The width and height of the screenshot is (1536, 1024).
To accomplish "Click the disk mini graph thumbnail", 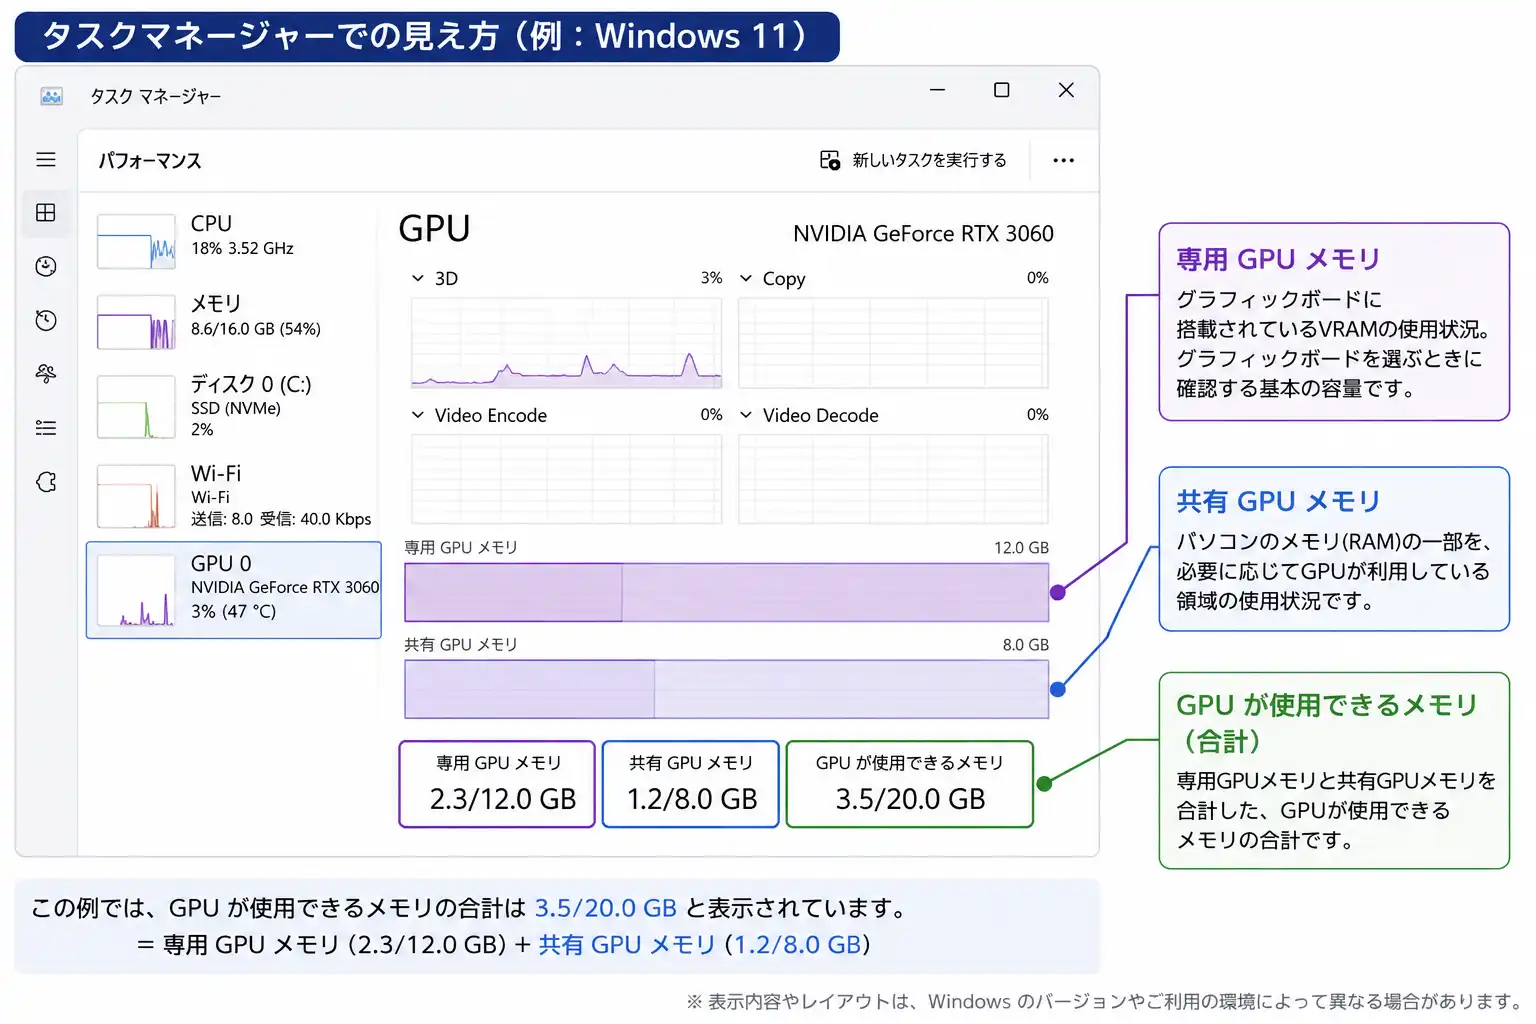I will coord(136,407).
